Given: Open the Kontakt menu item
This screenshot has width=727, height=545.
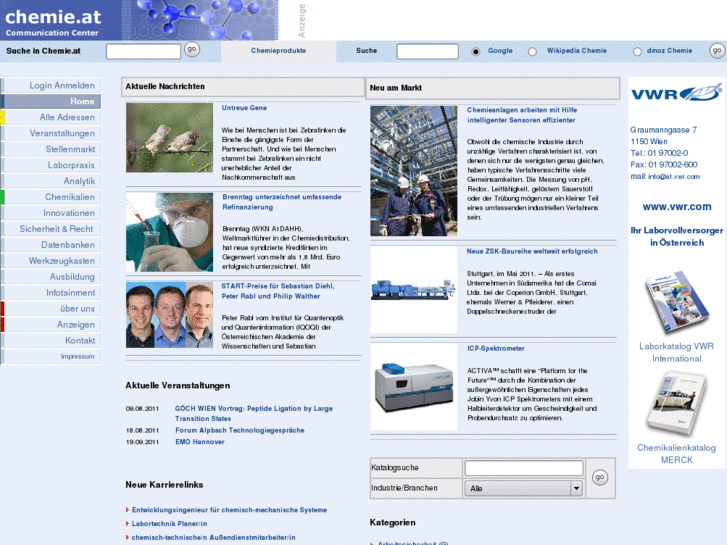Looking at the screenshot, I should pos(51,340).
